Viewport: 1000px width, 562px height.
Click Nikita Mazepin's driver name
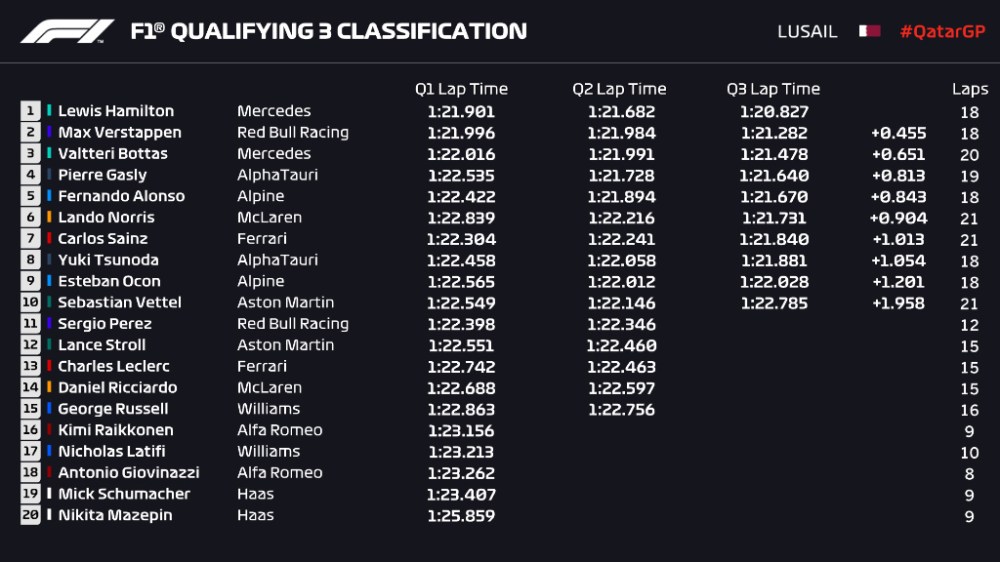click(x=115, y=515)
